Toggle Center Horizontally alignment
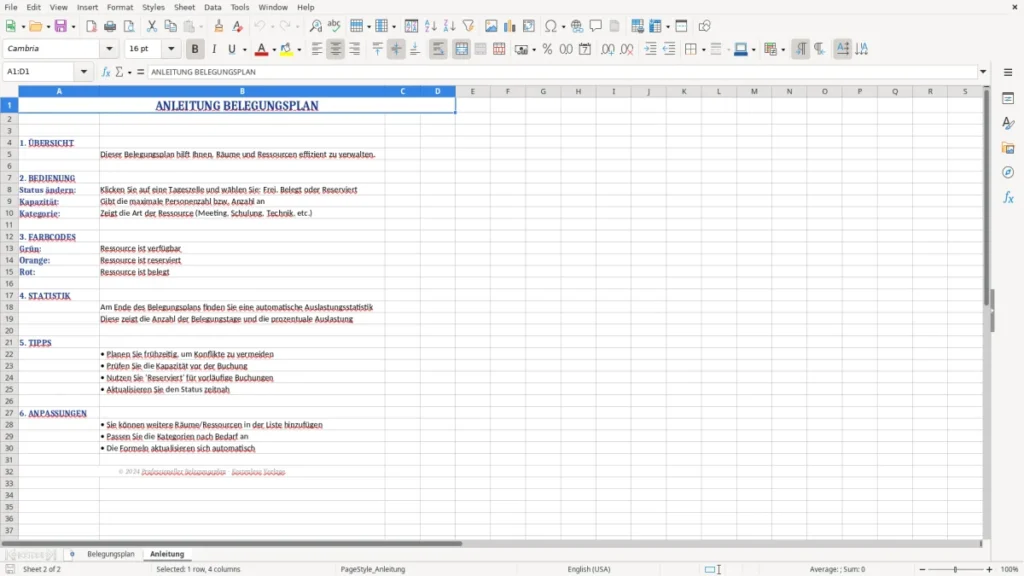This screenshot has width=1024, height=576. pyautogui.click(x=336, y=49)
